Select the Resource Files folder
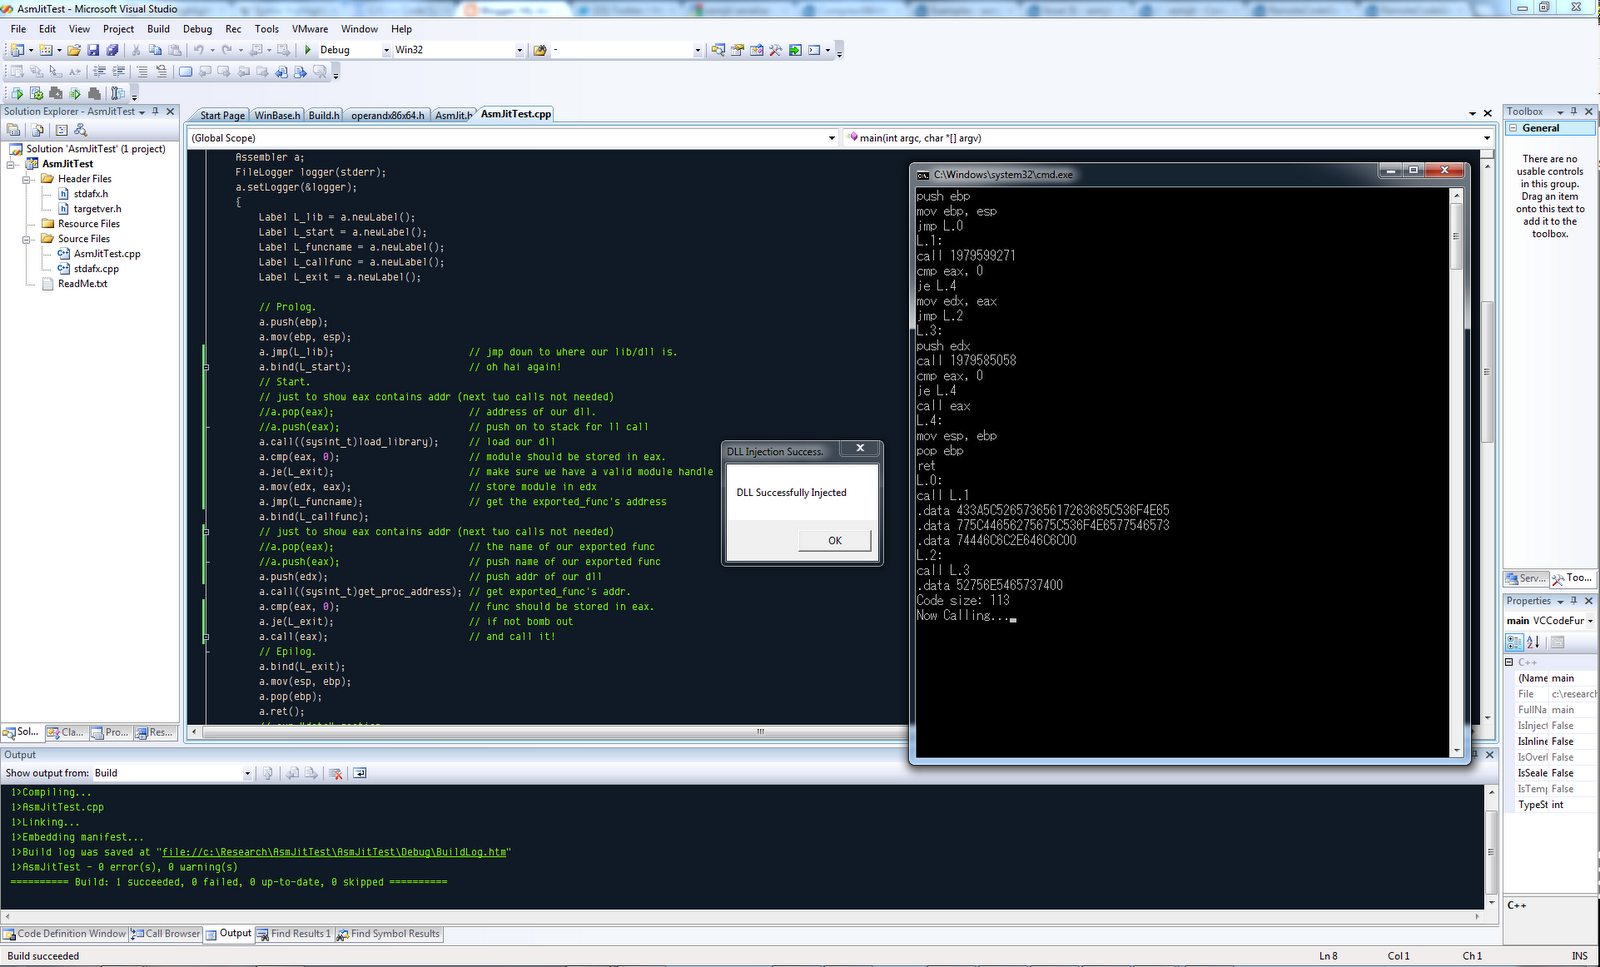The width and height of the screenshot is (1600, 967). 89,224
